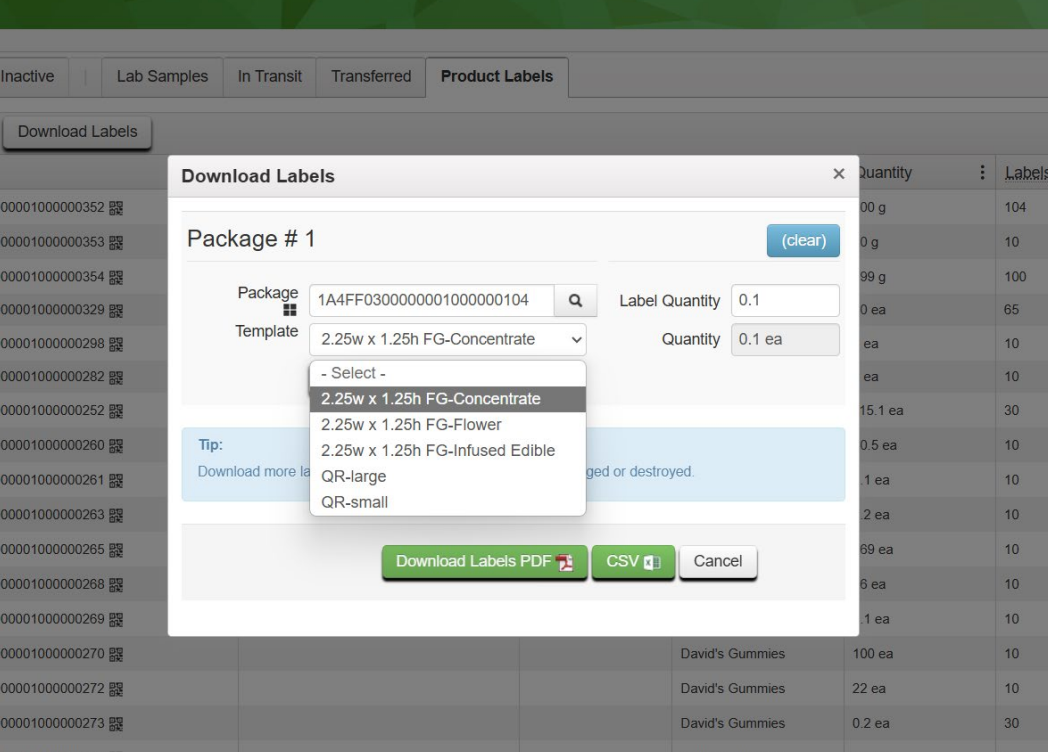Click QR code icon for package ending 353
This screenshot has height=752, width=1048.
pos(116,242)
